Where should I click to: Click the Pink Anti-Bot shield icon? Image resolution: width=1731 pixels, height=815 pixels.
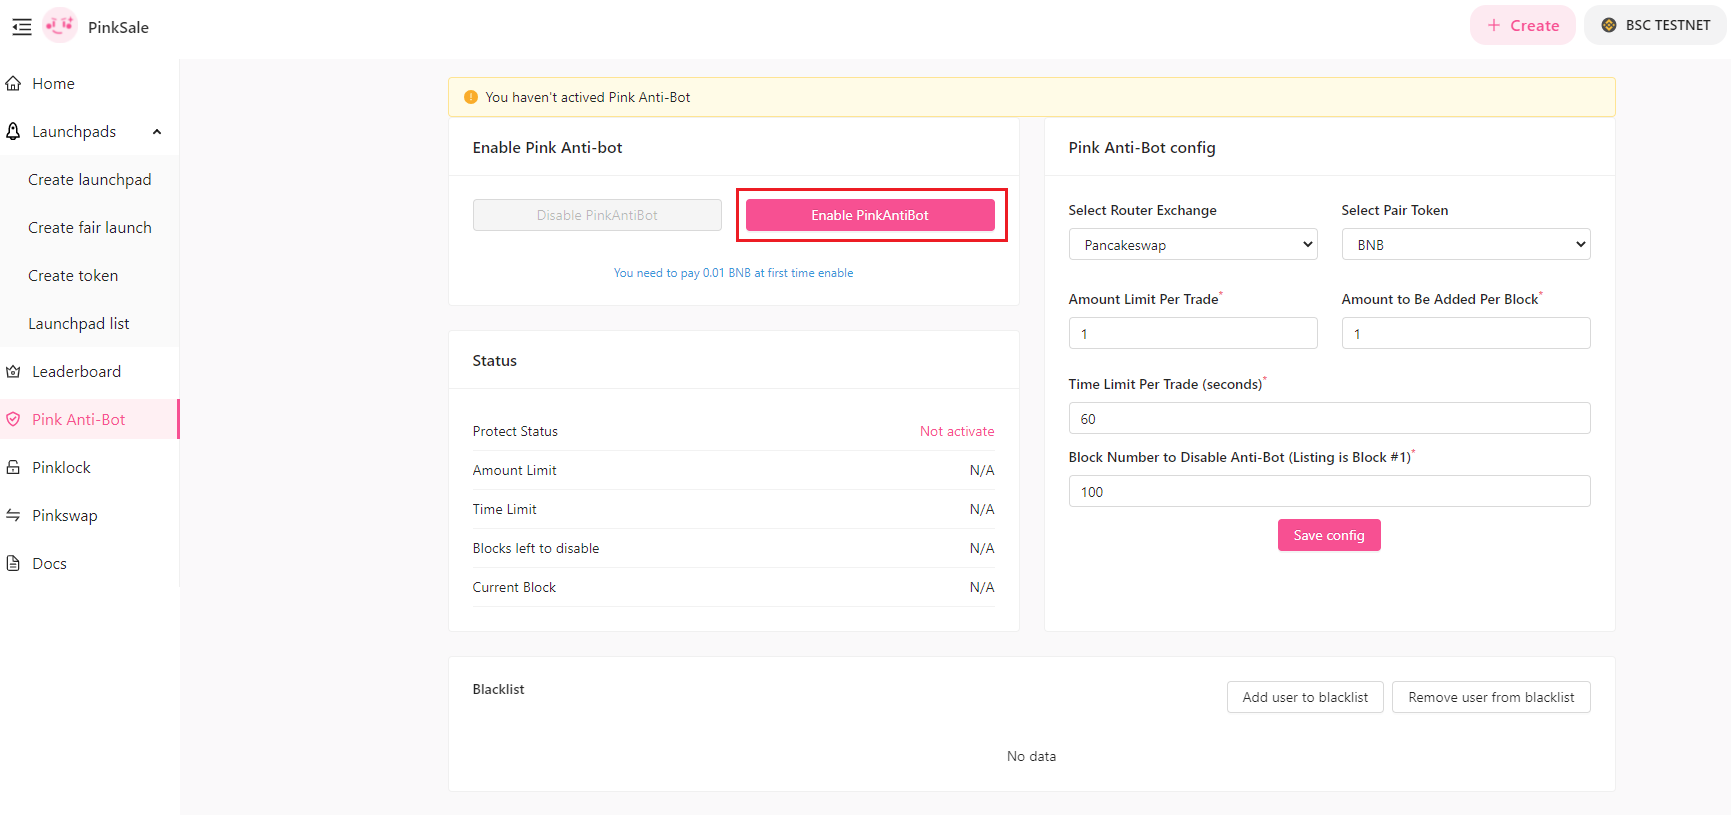pyautogui.click(x=13, y=419)
